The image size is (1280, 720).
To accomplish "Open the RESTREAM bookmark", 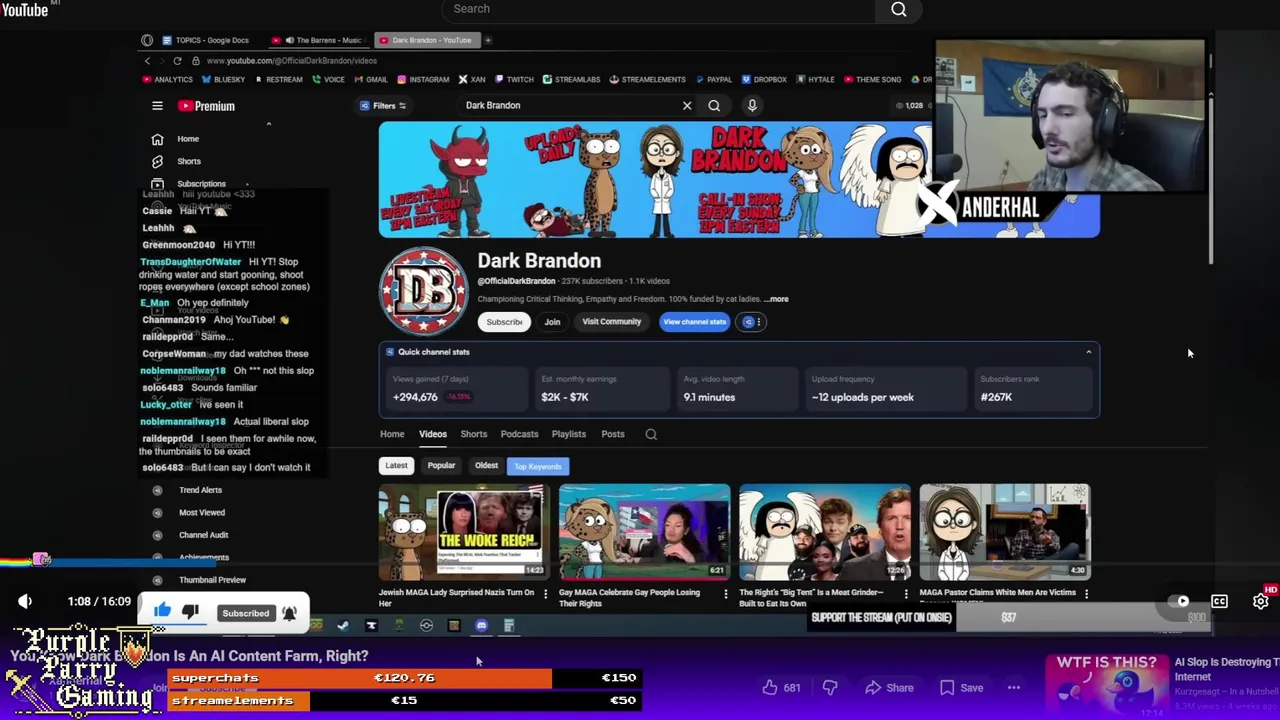I will 279,79.
